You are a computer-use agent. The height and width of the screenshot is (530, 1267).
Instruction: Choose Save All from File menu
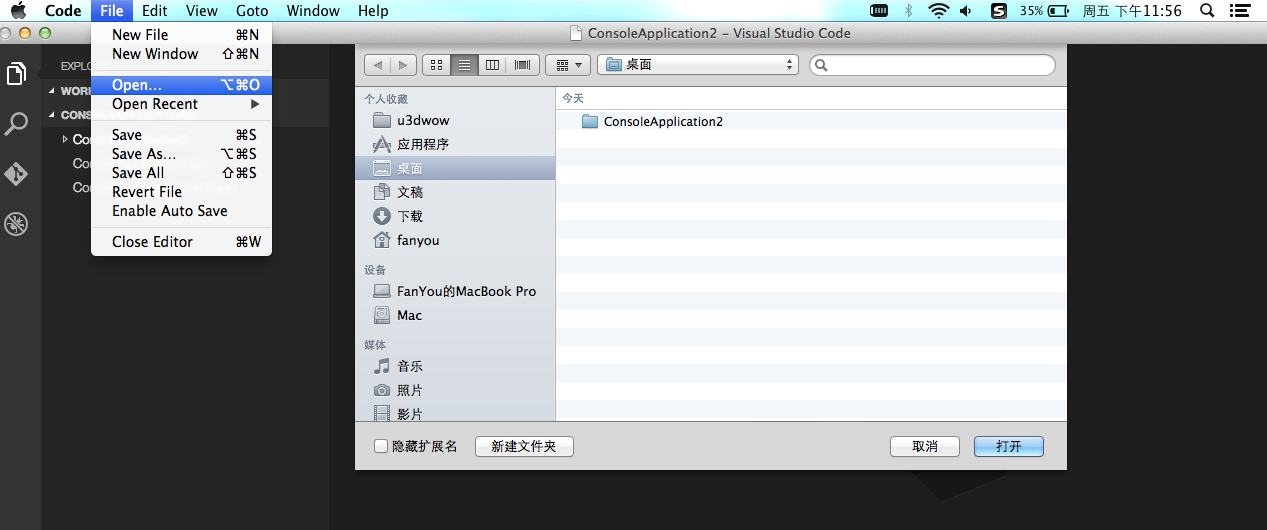click(181, 172)
